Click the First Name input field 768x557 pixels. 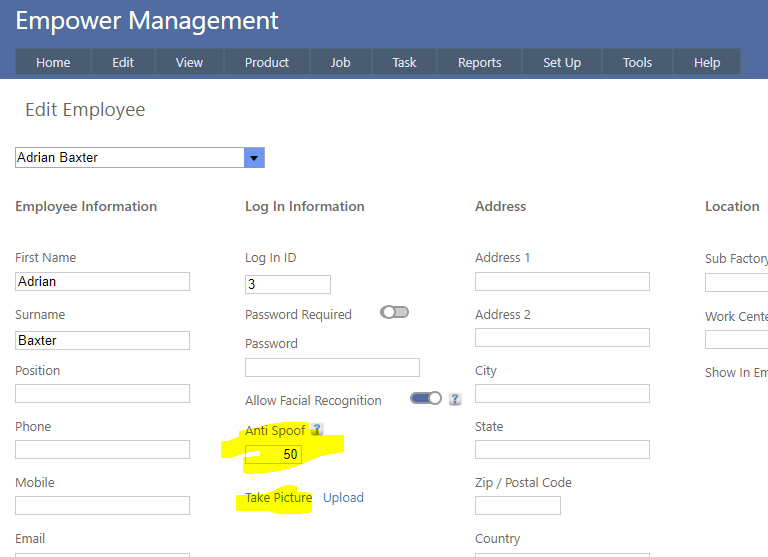click(x=102, y=282)
